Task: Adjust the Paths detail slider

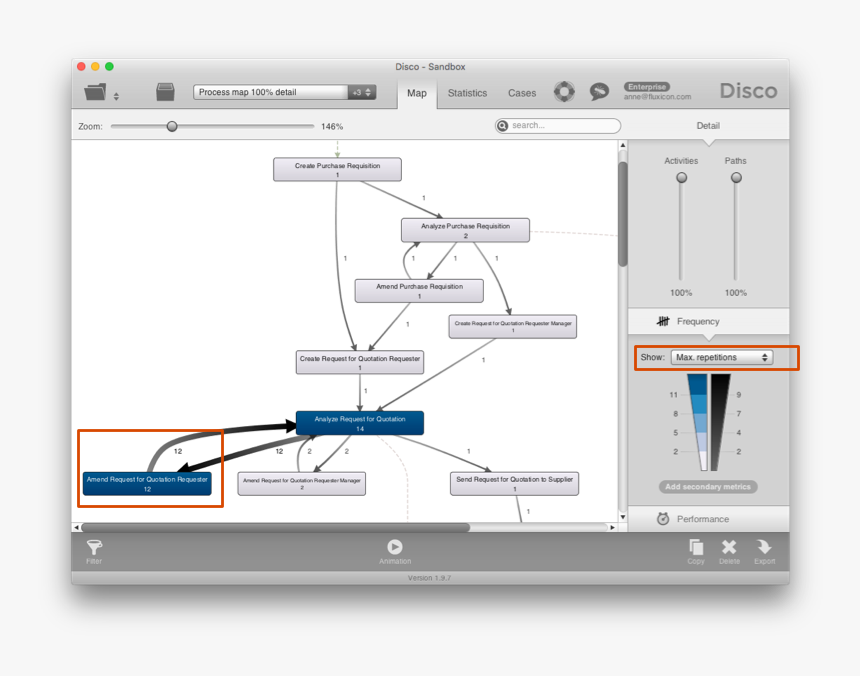Action: (736, 177)
